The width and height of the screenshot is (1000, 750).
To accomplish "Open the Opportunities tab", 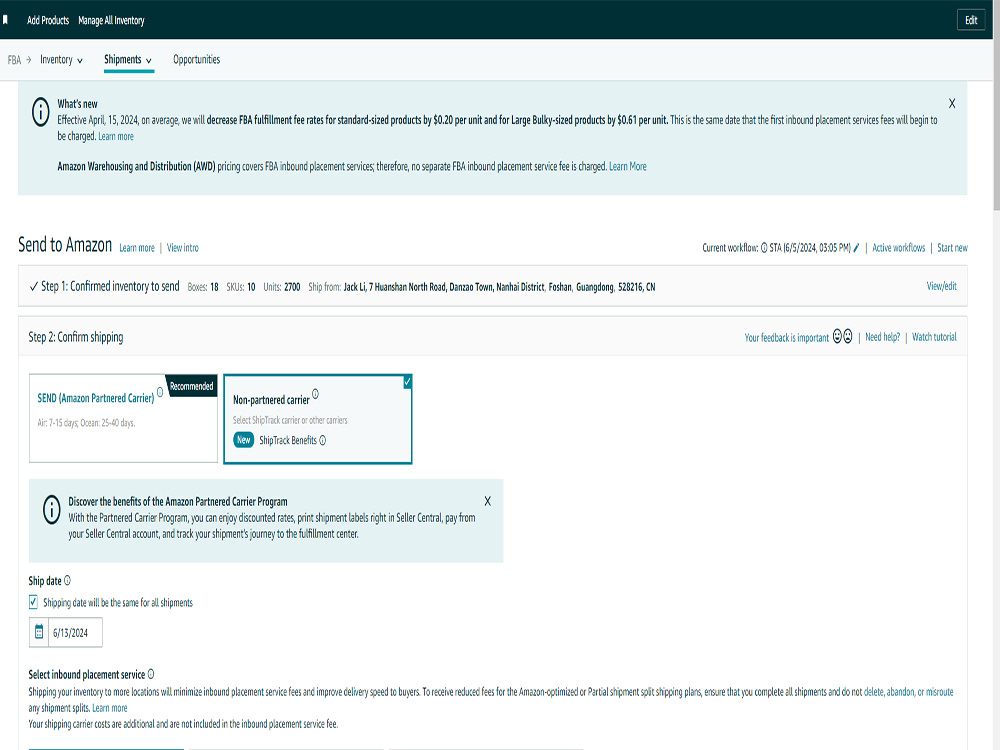I will (x=196, y=59).
